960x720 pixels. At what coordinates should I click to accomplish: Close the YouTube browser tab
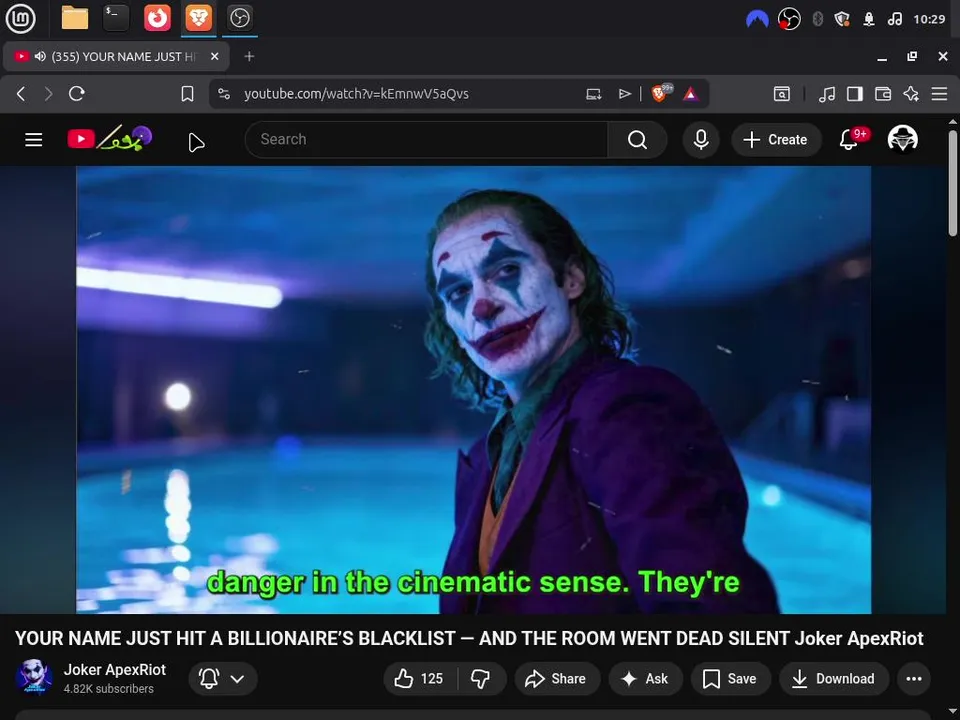coord(214,56)
